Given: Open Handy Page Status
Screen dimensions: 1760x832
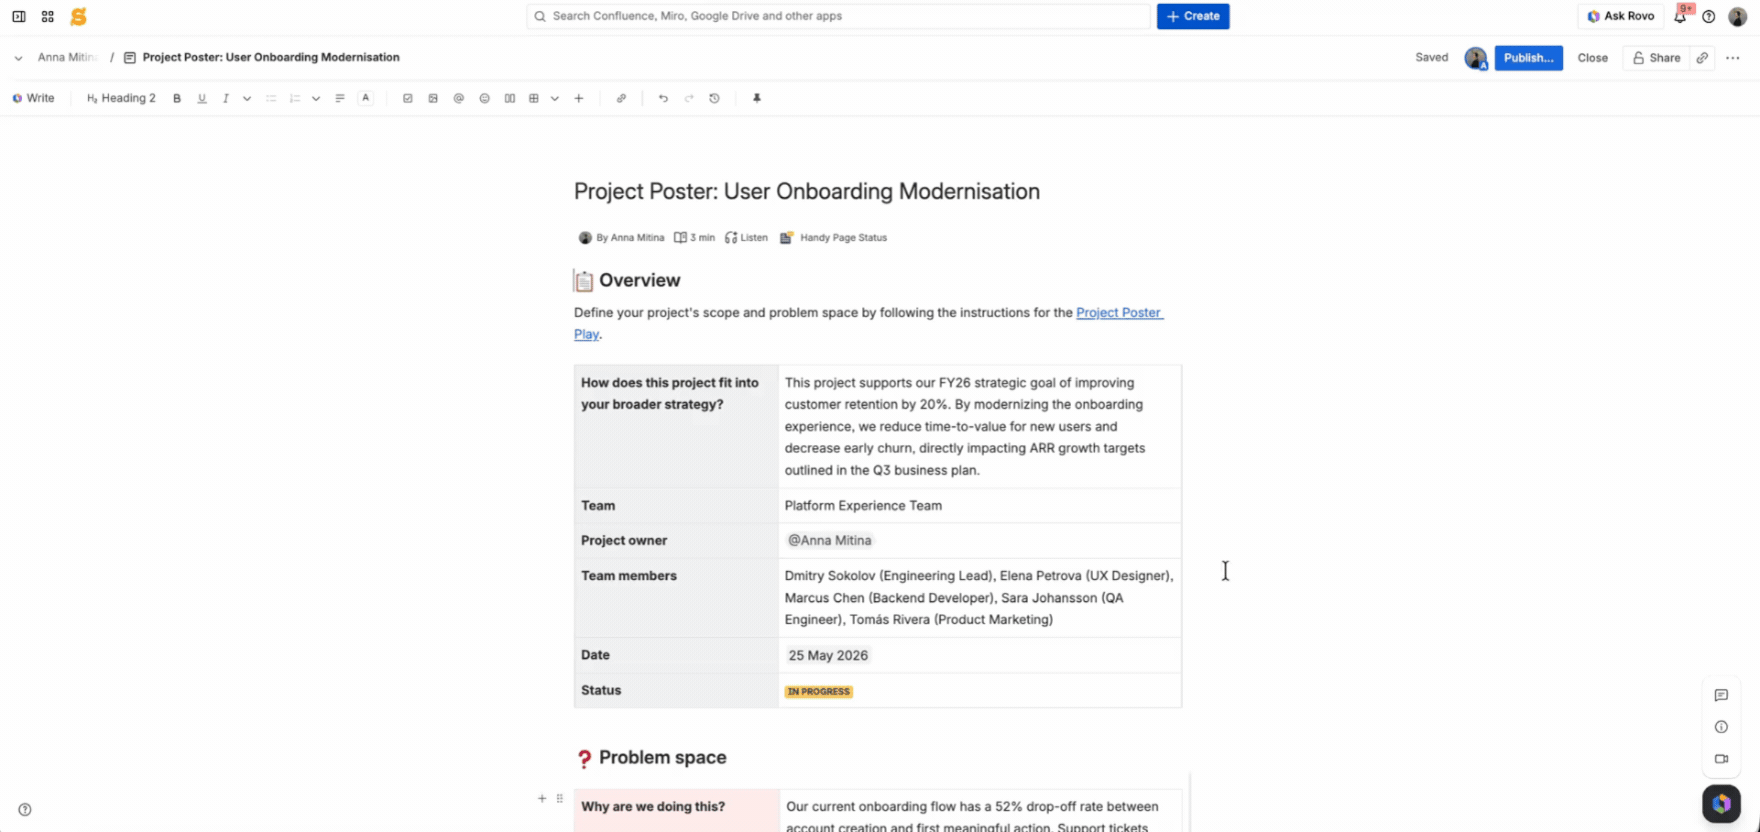Looking at the screenshot, I should click(x=834, y=238).
